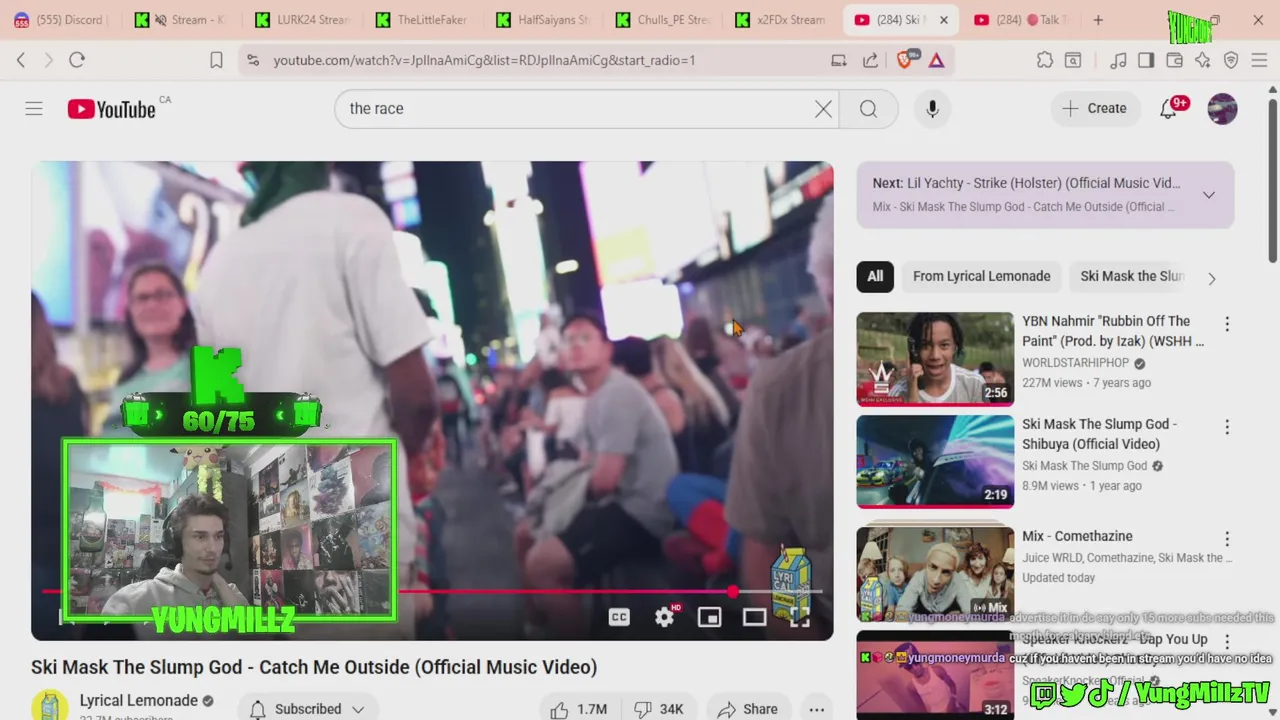Dislike the video (34K)
Viewport: 1280px width, 720px height.
pos(659,709)
